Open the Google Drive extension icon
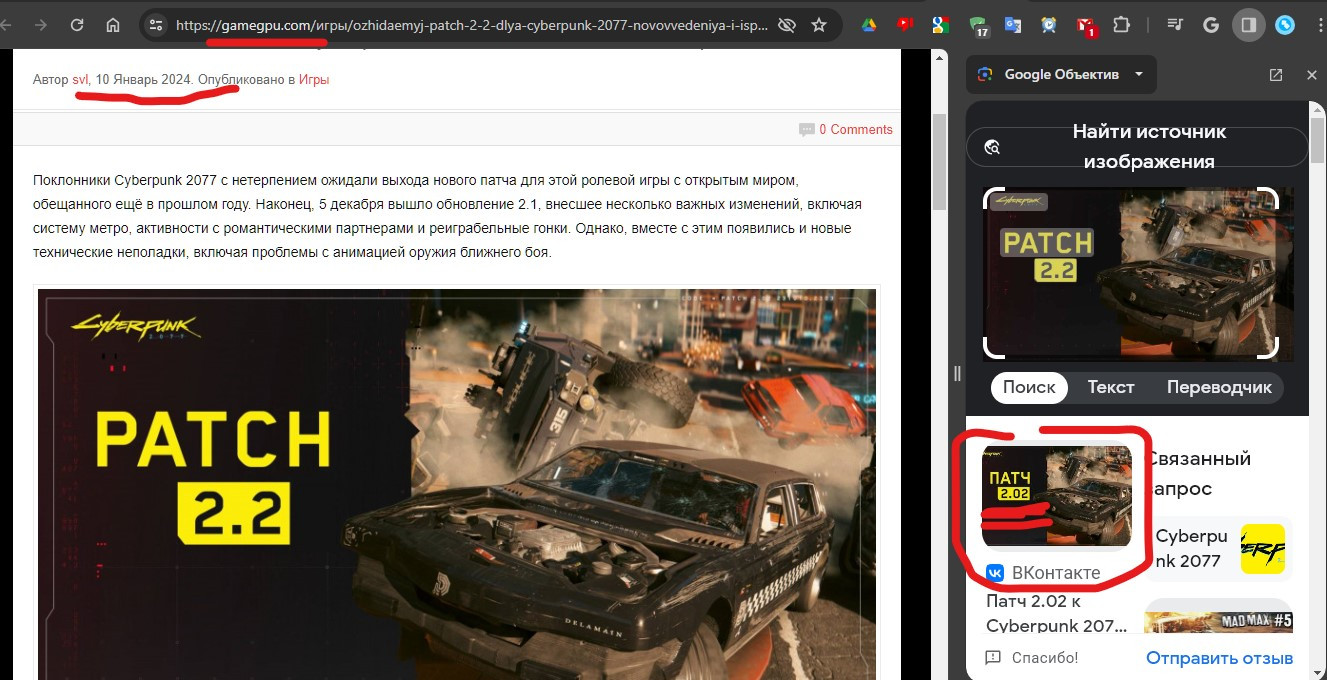This screenshot has height=680, width=1327. (870, 25)
